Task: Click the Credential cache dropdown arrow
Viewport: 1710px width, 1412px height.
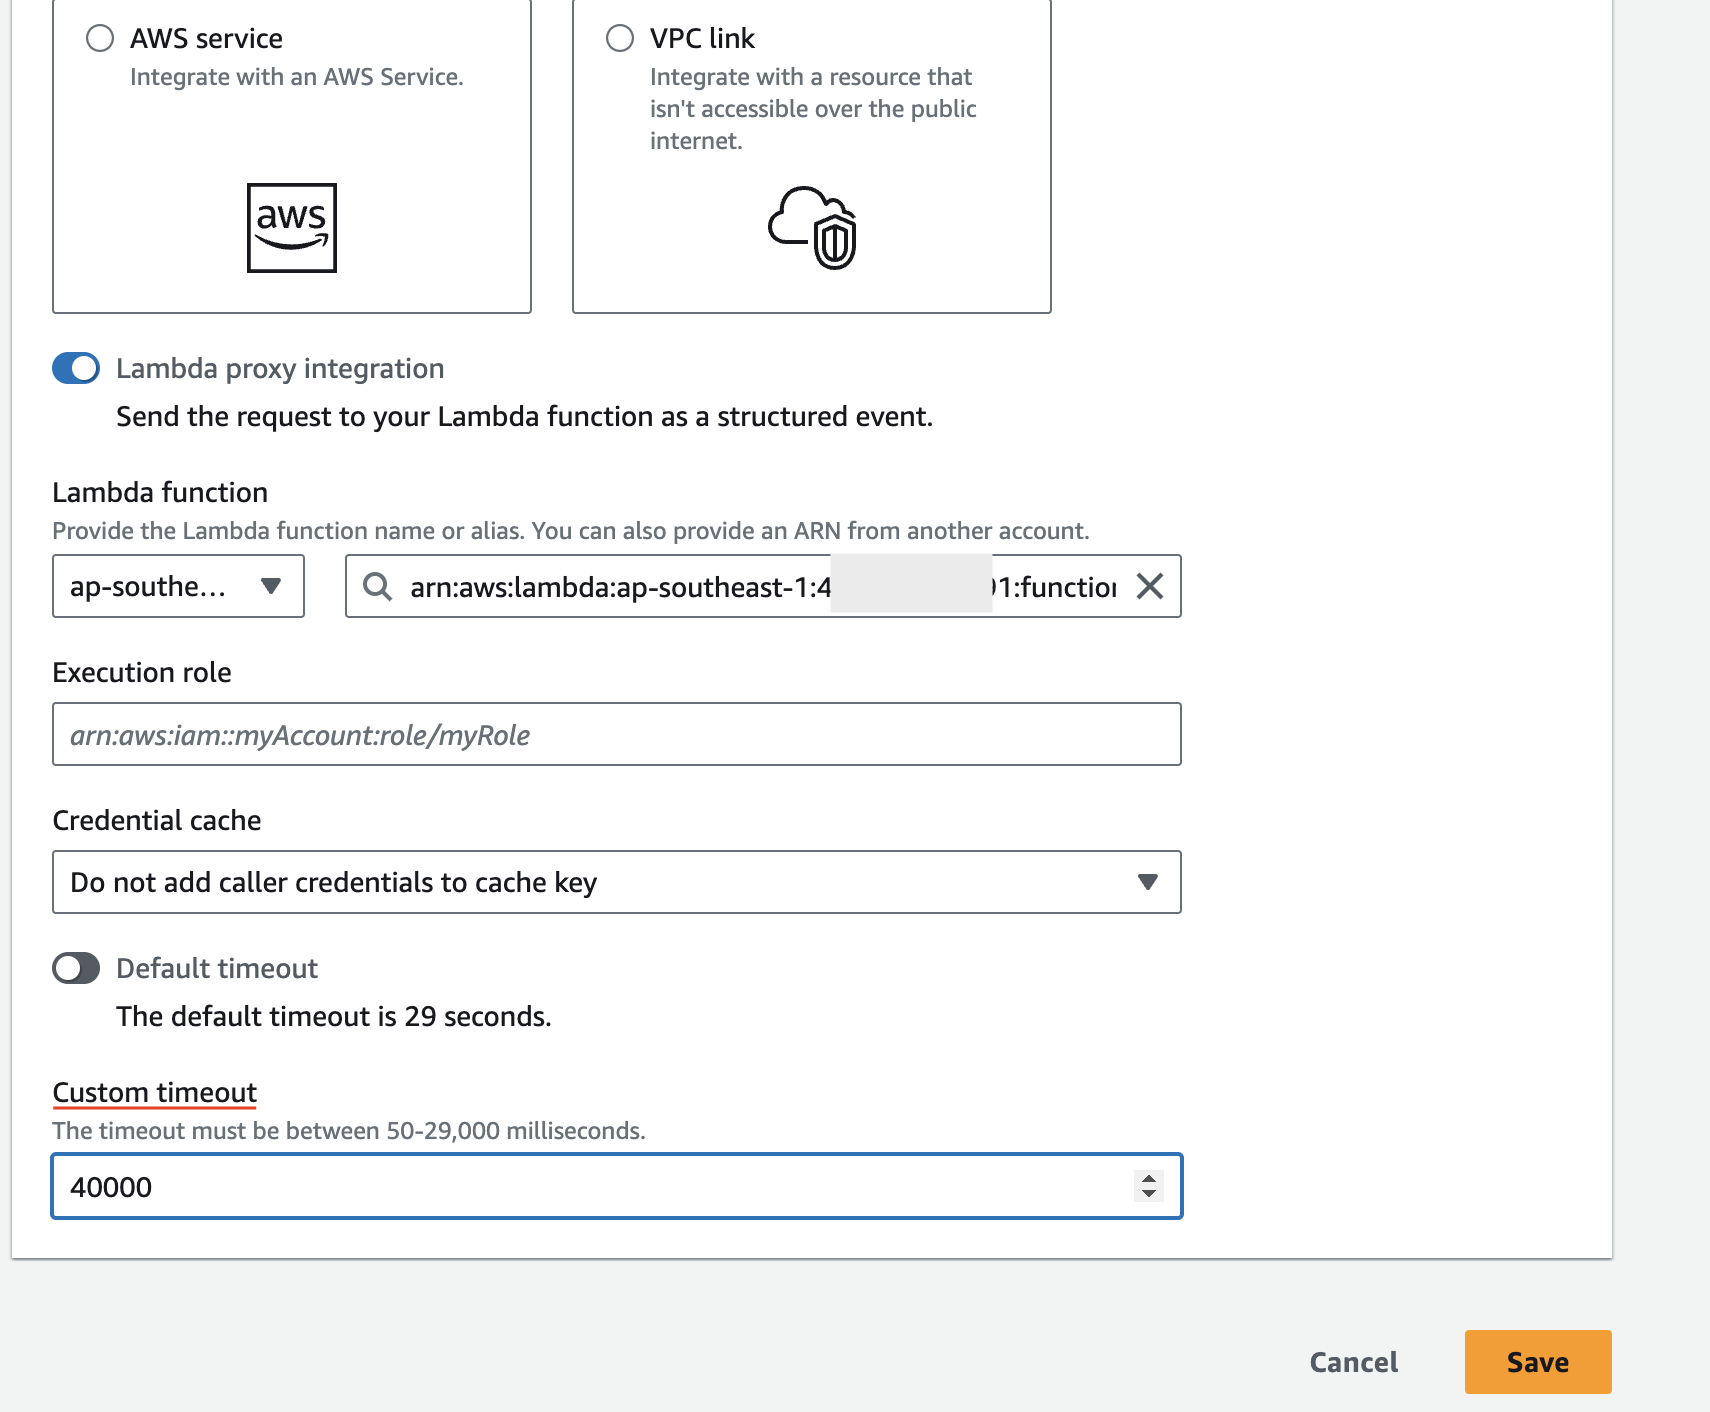Action: (1148, 882)
